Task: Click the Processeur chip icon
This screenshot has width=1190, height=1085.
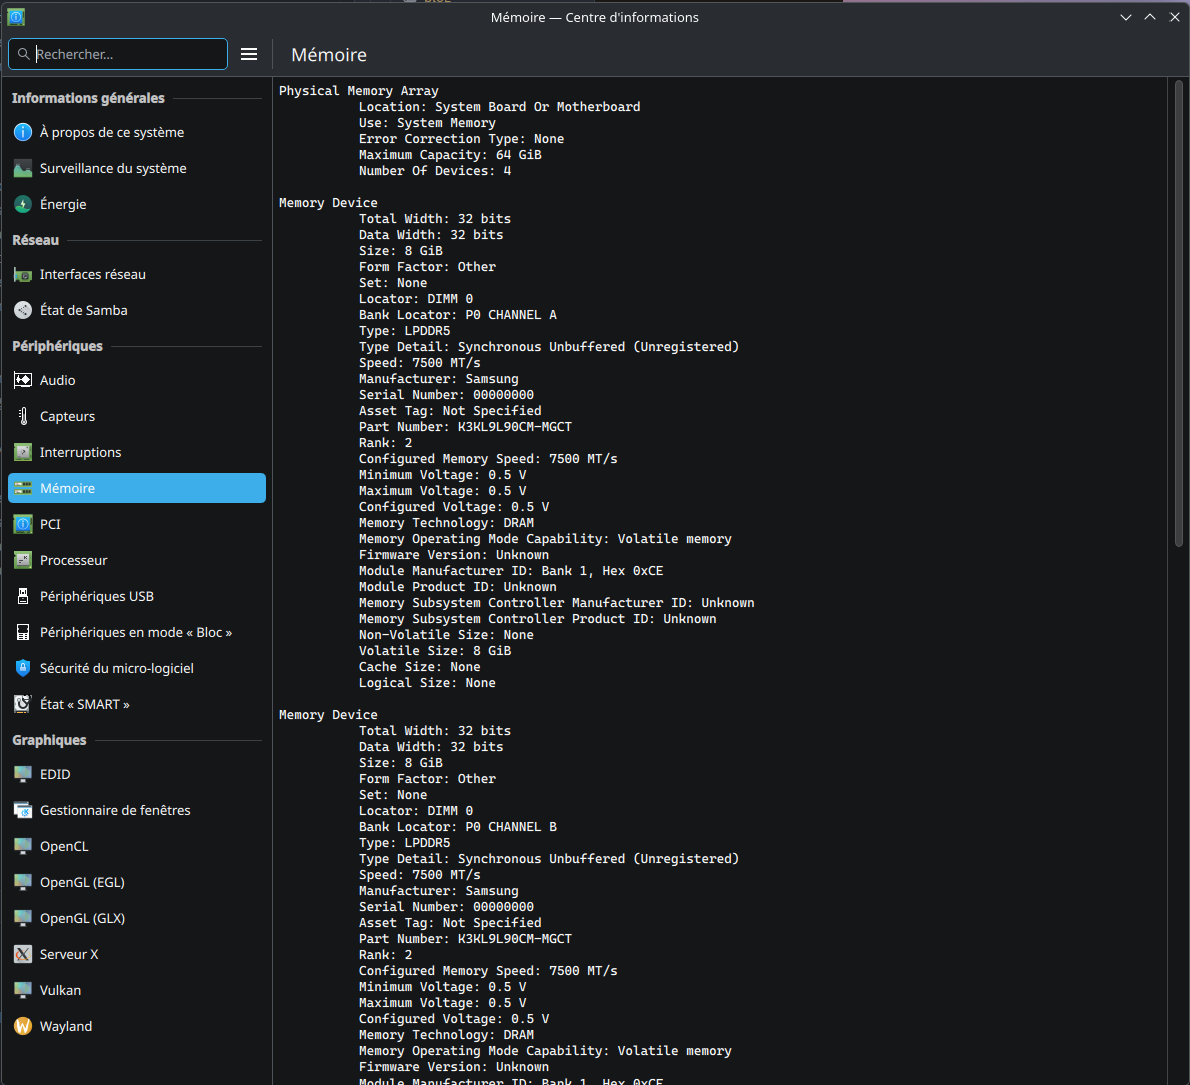Action: click(x=23, y=561)
